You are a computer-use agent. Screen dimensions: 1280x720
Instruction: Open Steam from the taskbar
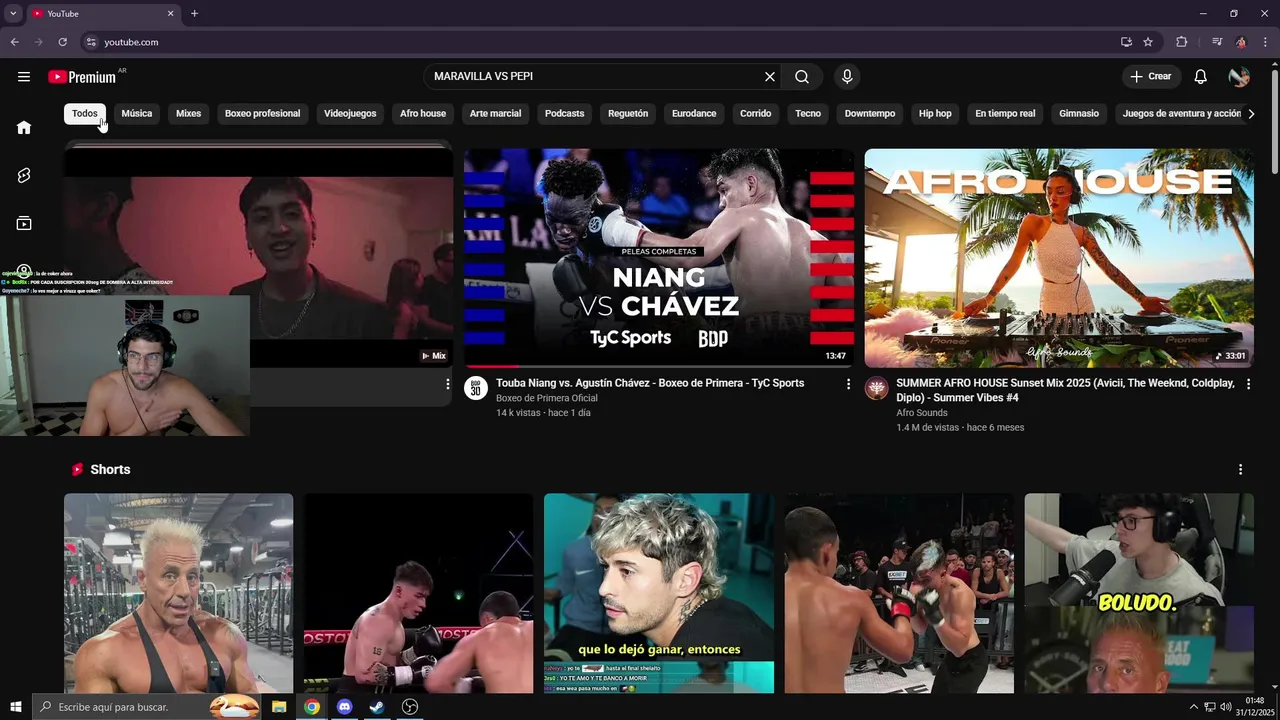click(x=377, y=707)
